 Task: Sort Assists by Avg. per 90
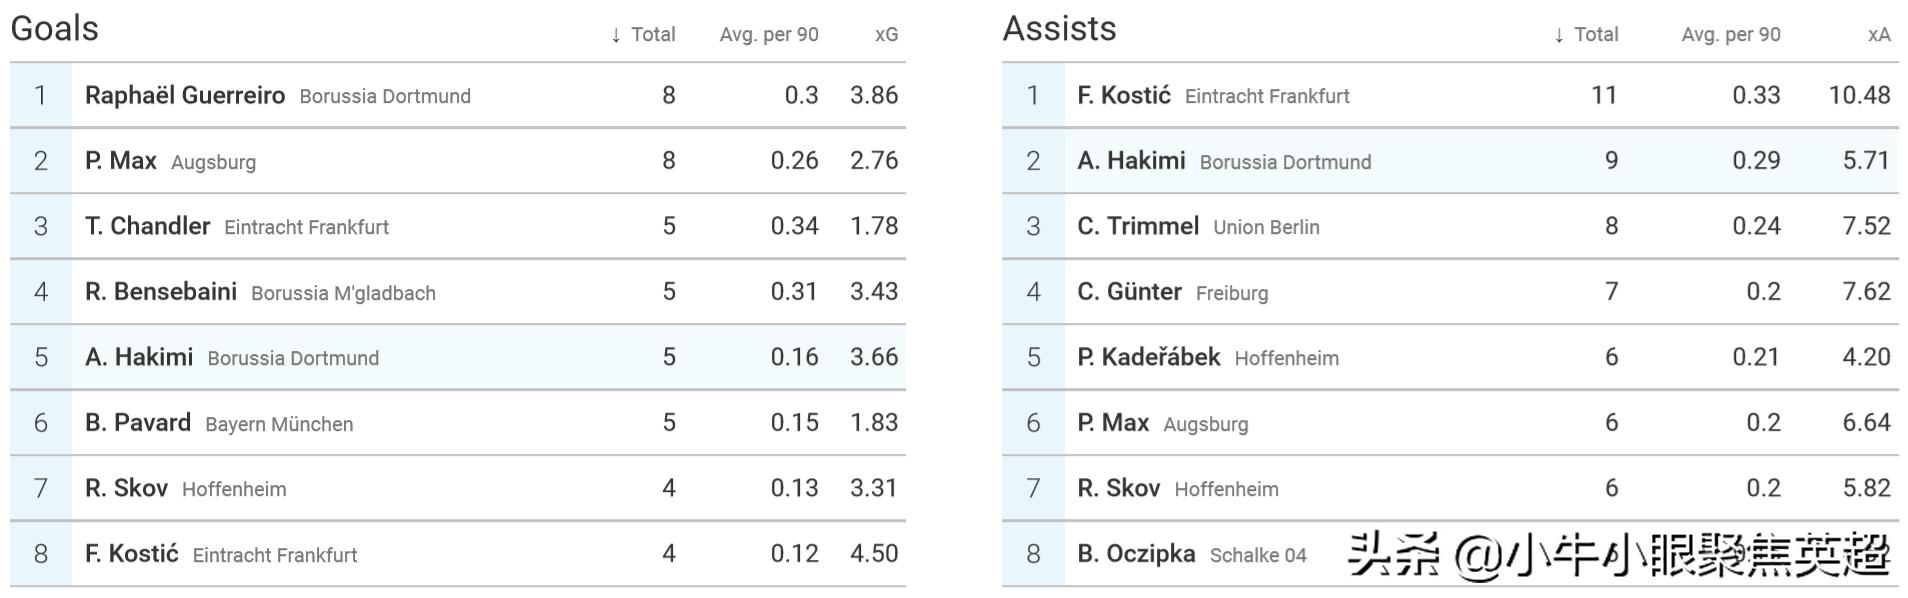coord(1730,34)
